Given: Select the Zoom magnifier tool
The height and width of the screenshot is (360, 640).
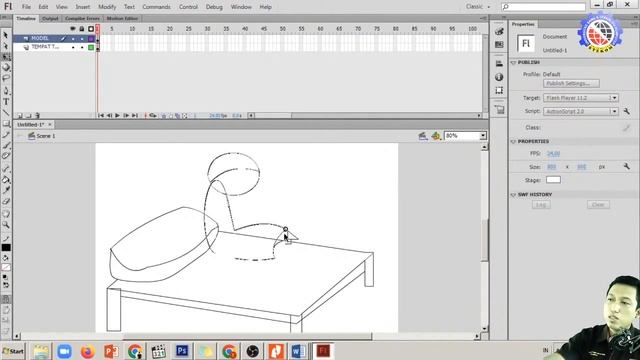Looking at the screenshot, I should click(6, 225).
